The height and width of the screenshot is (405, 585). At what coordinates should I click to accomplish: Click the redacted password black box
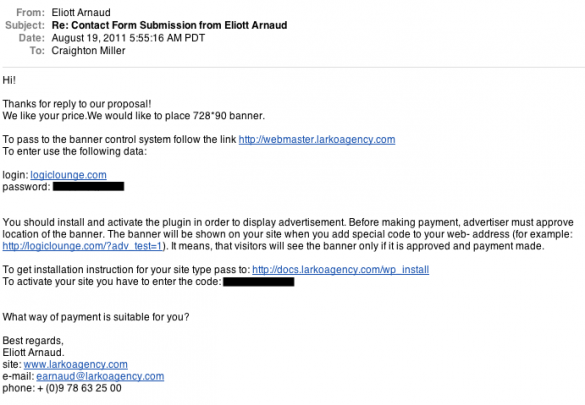[88, 186]
